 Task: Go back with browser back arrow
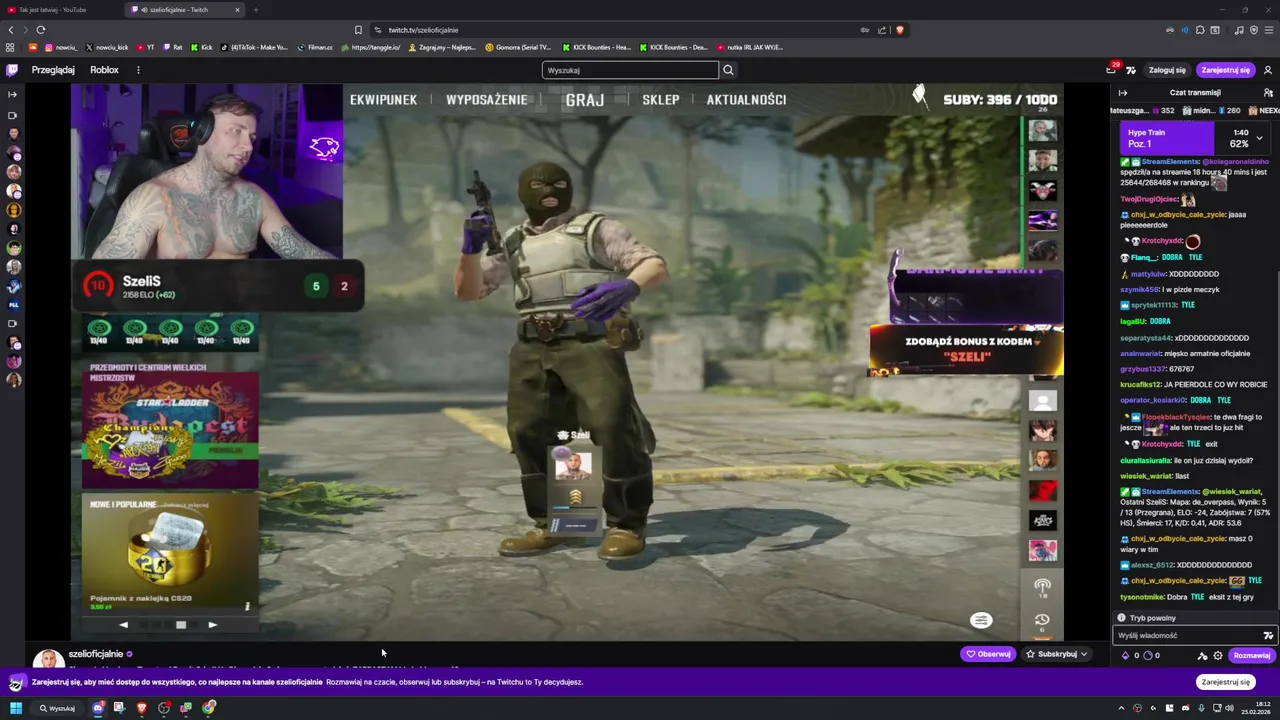(x=10, y=30)
